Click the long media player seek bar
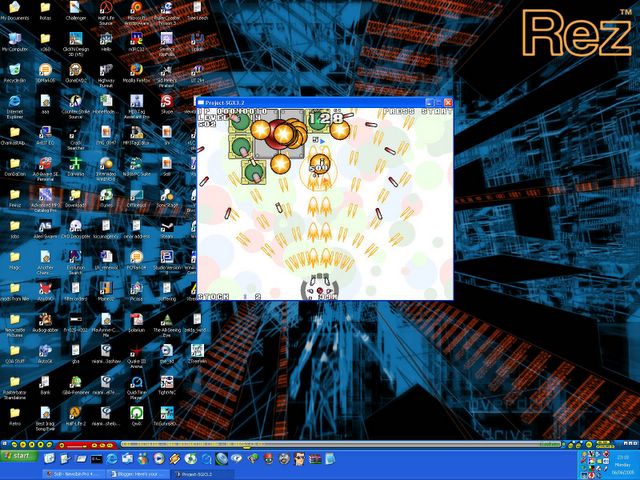The height and width of the screenshot is (480, 640). coord(341,444)
